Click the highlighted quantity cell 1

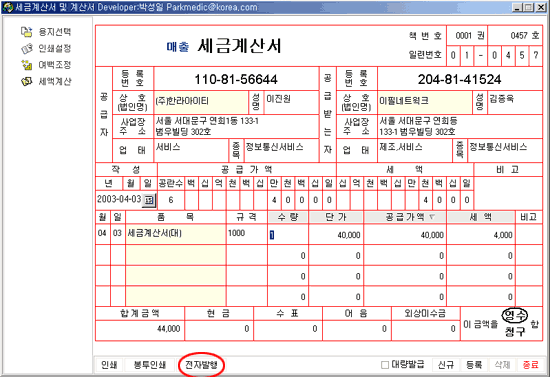click(288, 235)
